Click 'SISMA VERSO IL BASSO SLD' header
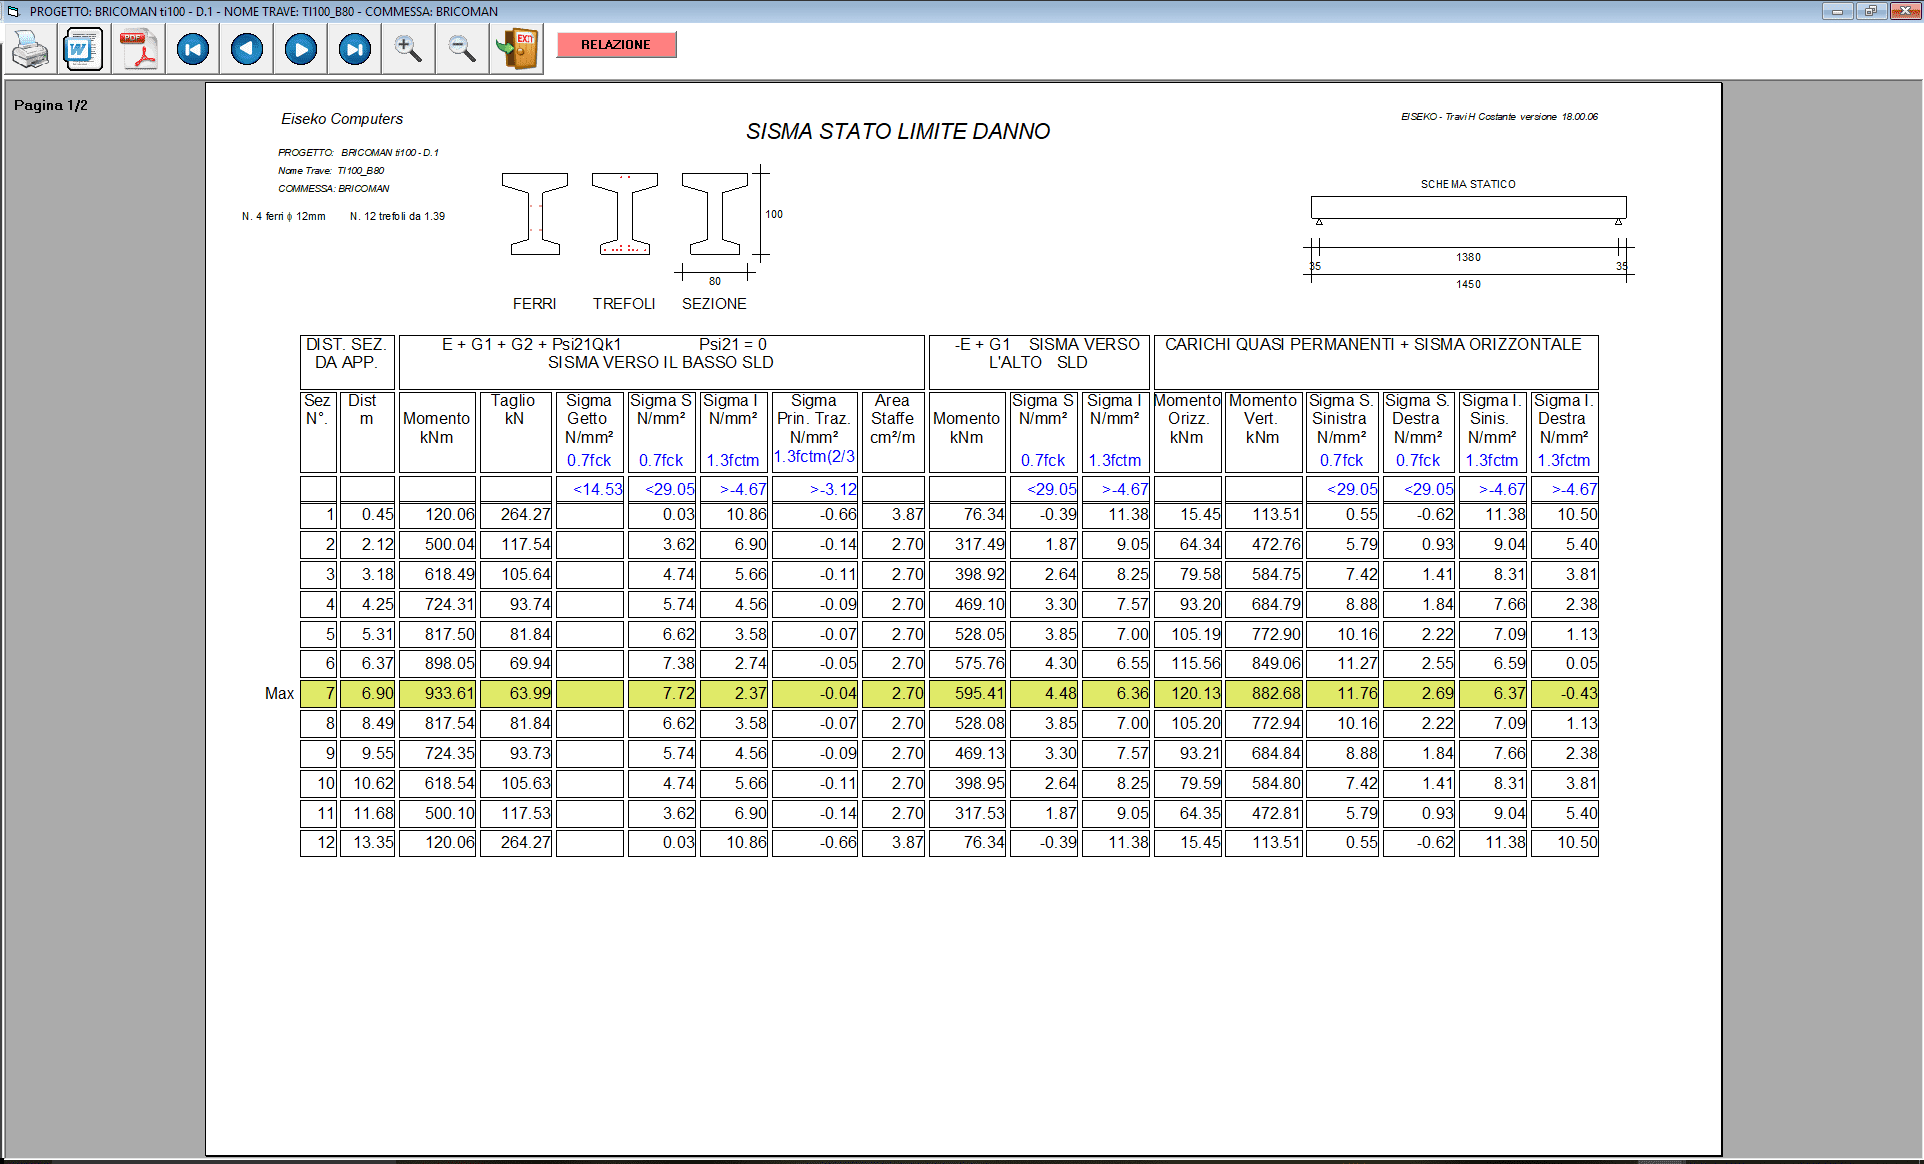The image size is (1924, 1164). point(661,363)
